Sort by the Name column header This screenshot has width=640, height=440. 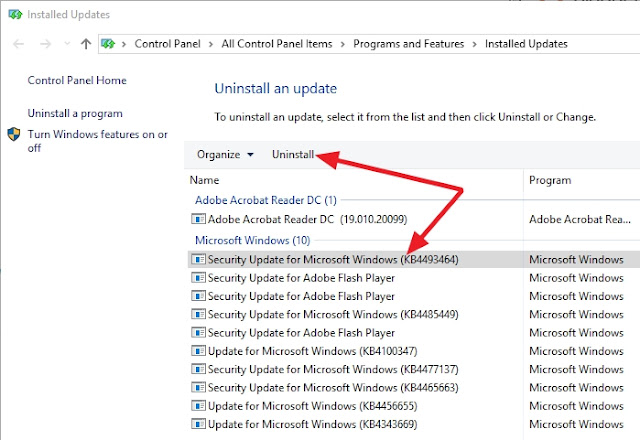[204, 181]
